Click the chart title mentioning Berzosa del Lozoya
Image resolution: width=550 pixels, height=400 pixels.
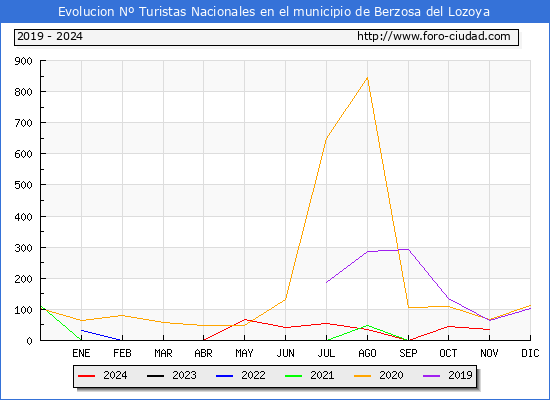point(274,12)
